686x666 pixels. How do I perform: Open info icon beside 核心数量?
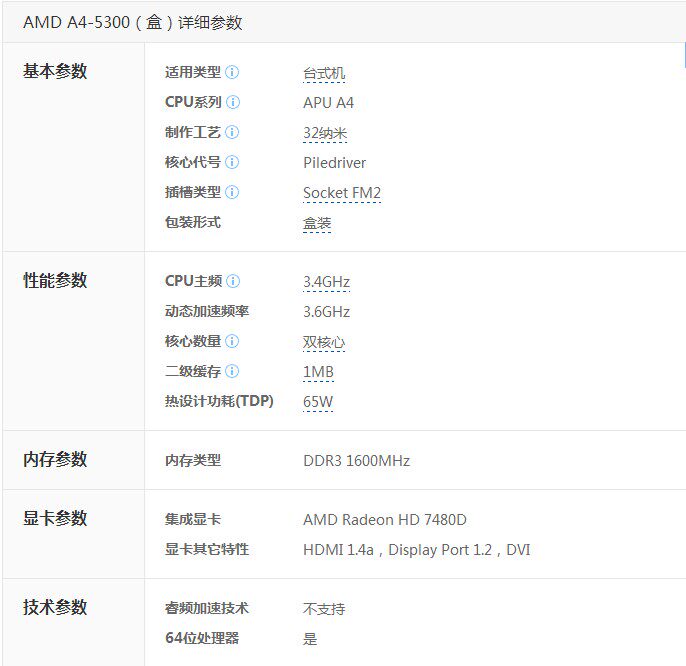[x=232, y=341]
